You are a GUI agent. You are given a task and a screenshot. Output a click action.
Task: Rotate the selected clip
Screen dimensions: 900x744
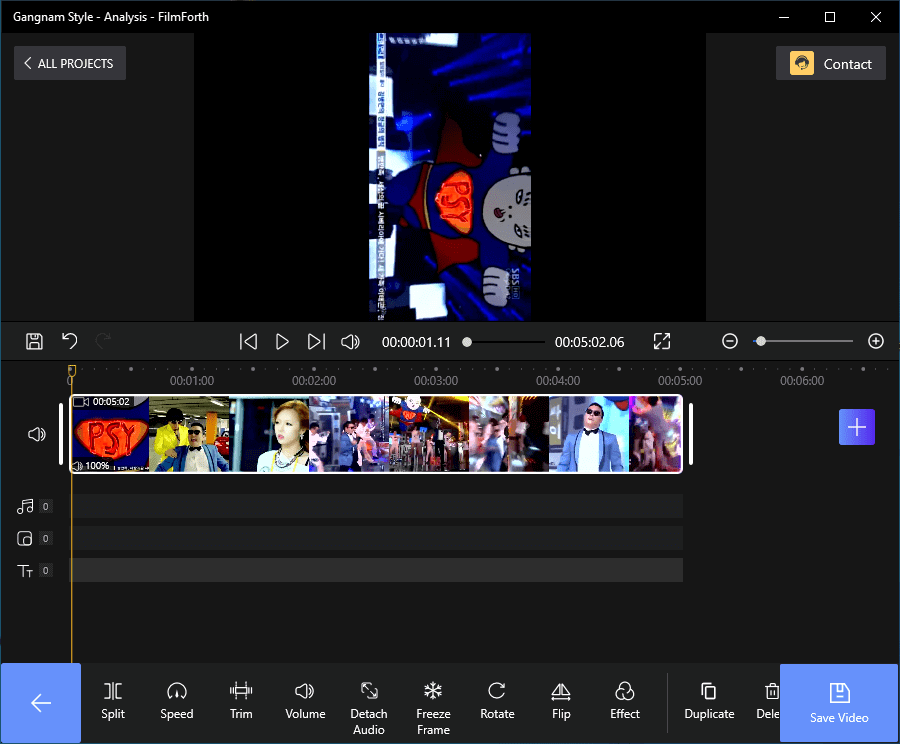[x=497, y=701]
